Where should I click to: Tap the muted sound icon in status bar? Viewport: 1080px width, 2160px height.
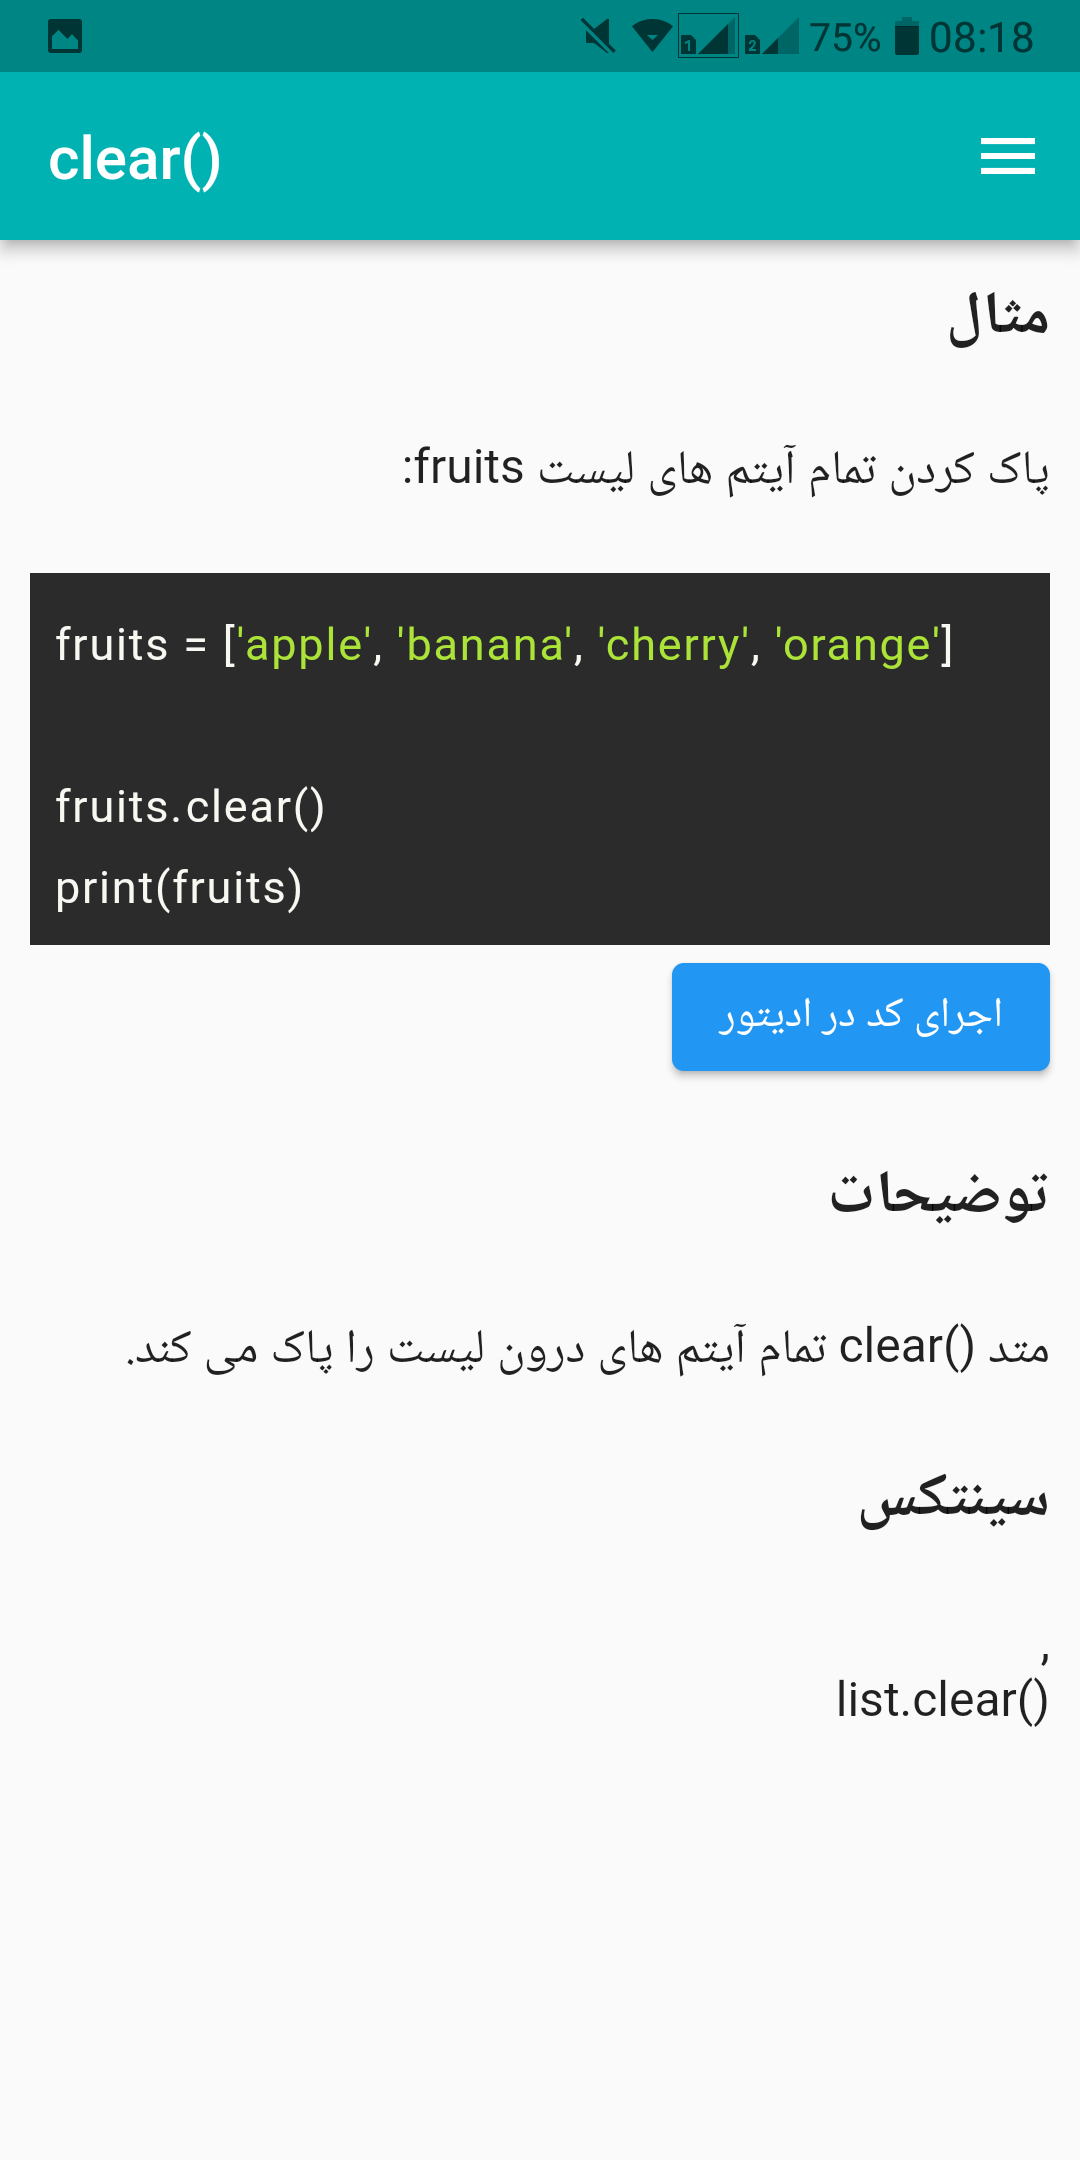(x=598, y=37)
